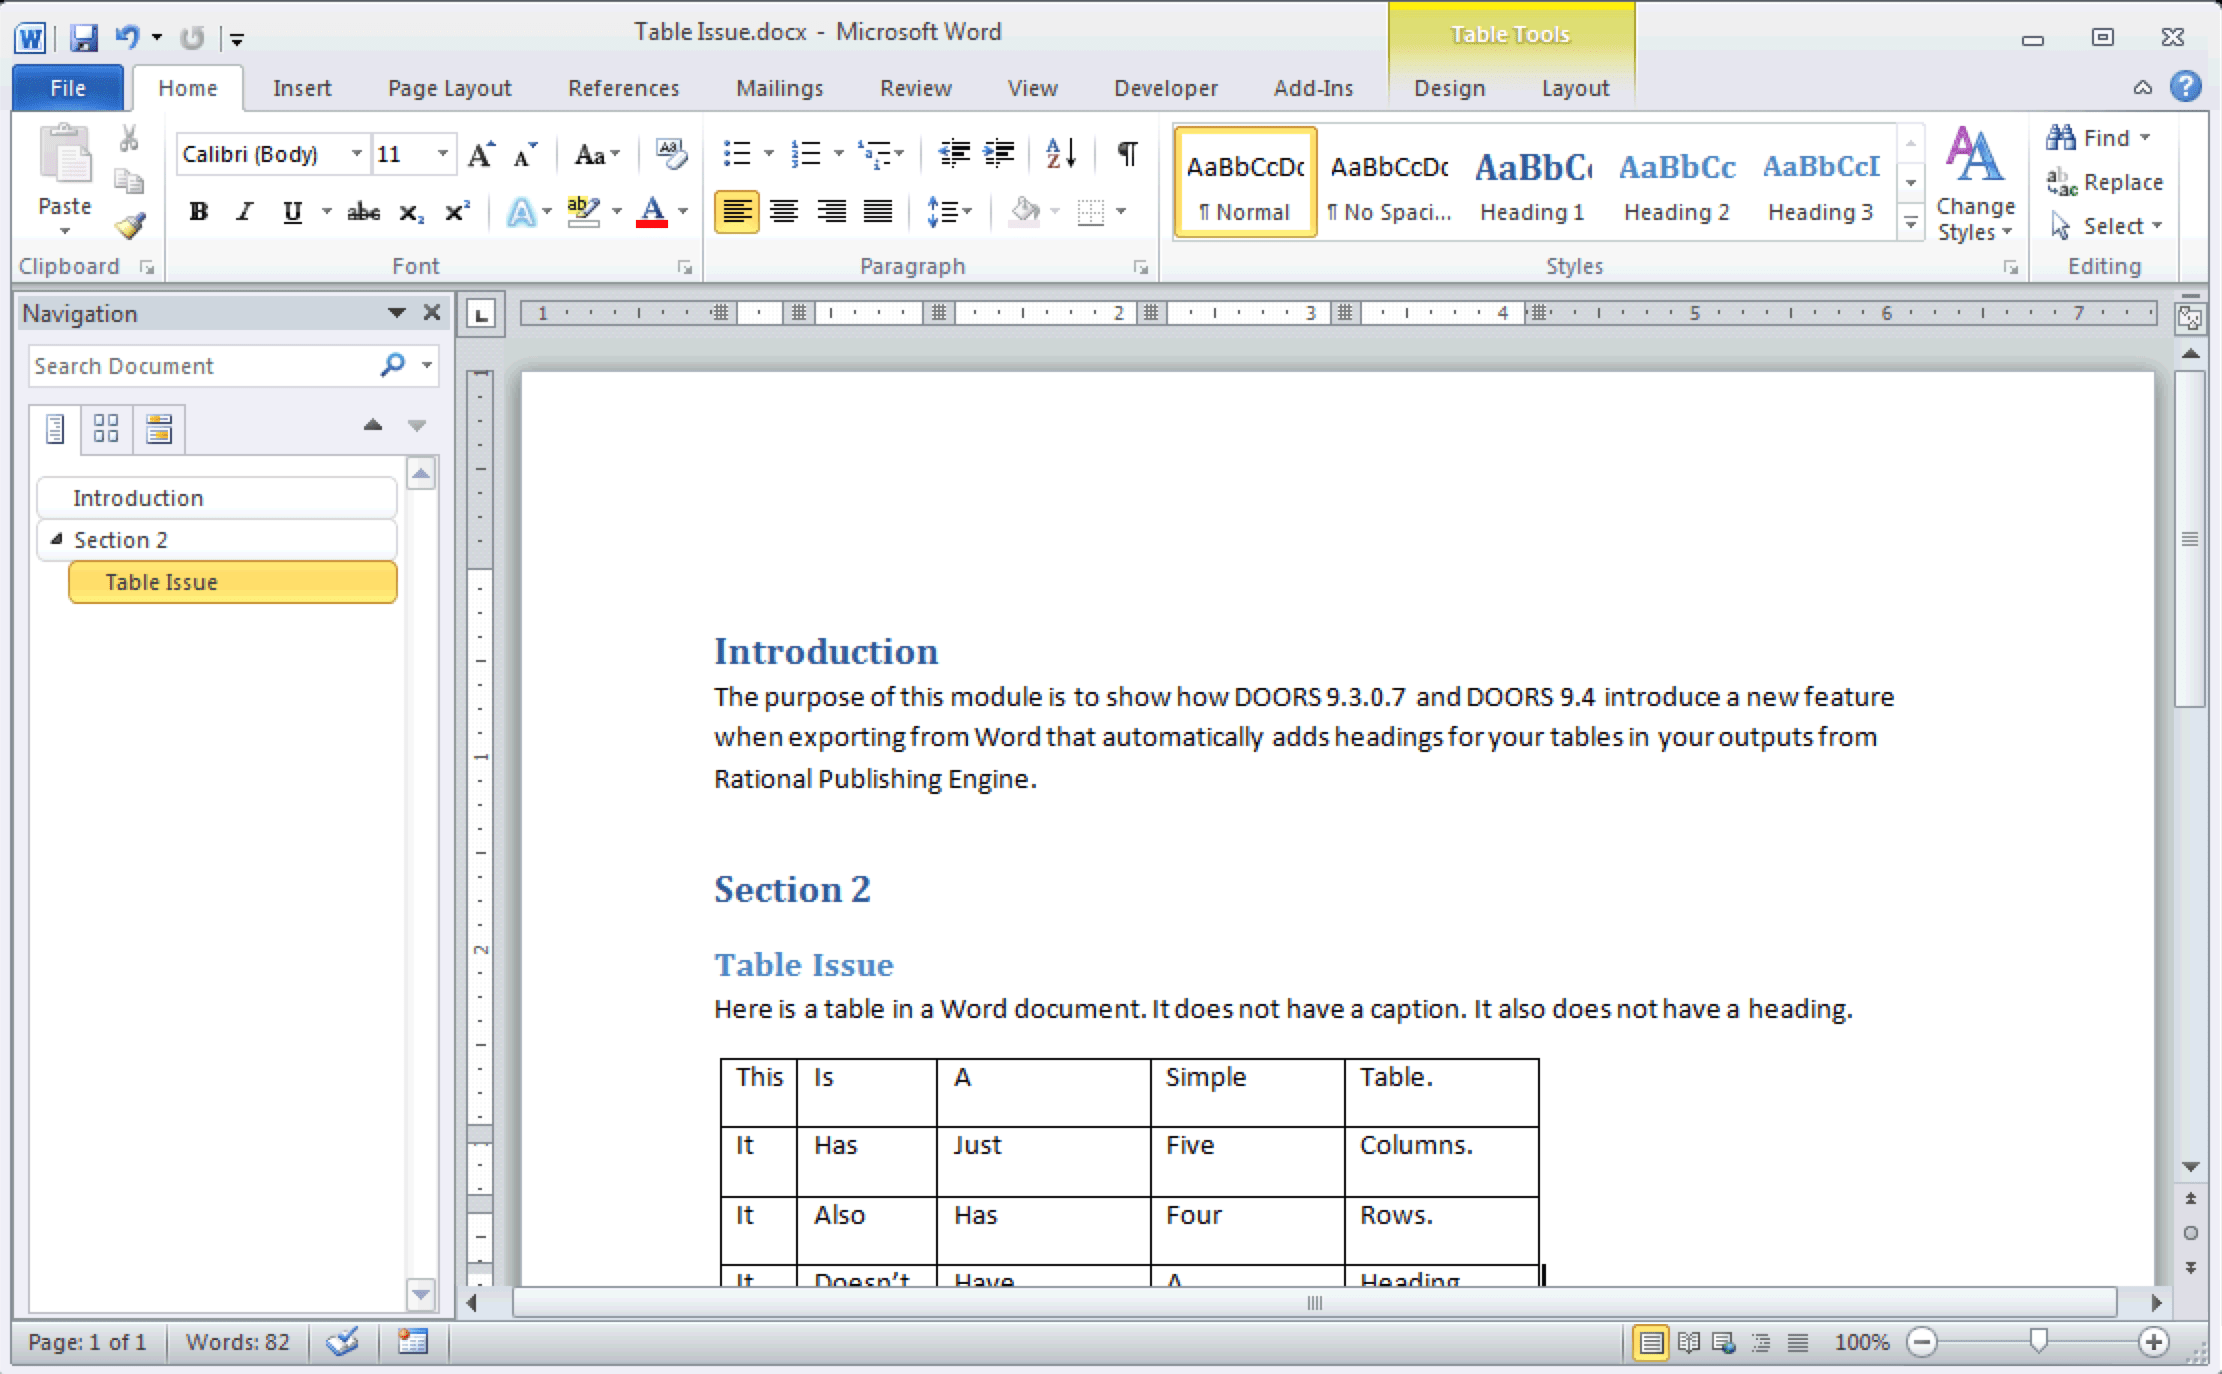Apply strikethrough formatting
This screenshot has height=1374, width=2222.
[364, 212]
